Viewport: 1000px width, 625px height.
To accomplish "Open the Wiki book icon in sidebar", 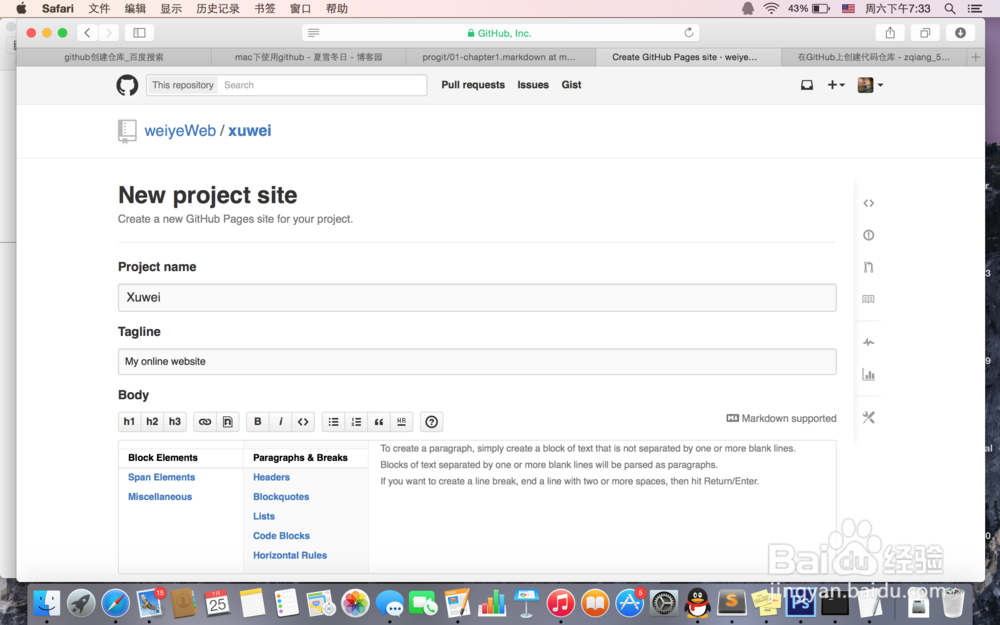I will tap(869, 299).
